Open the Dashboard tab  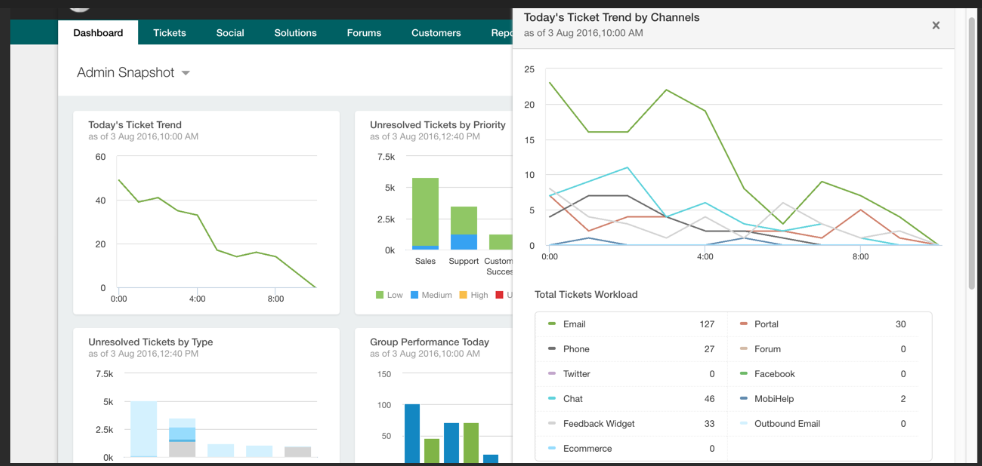tap(98, 33)
